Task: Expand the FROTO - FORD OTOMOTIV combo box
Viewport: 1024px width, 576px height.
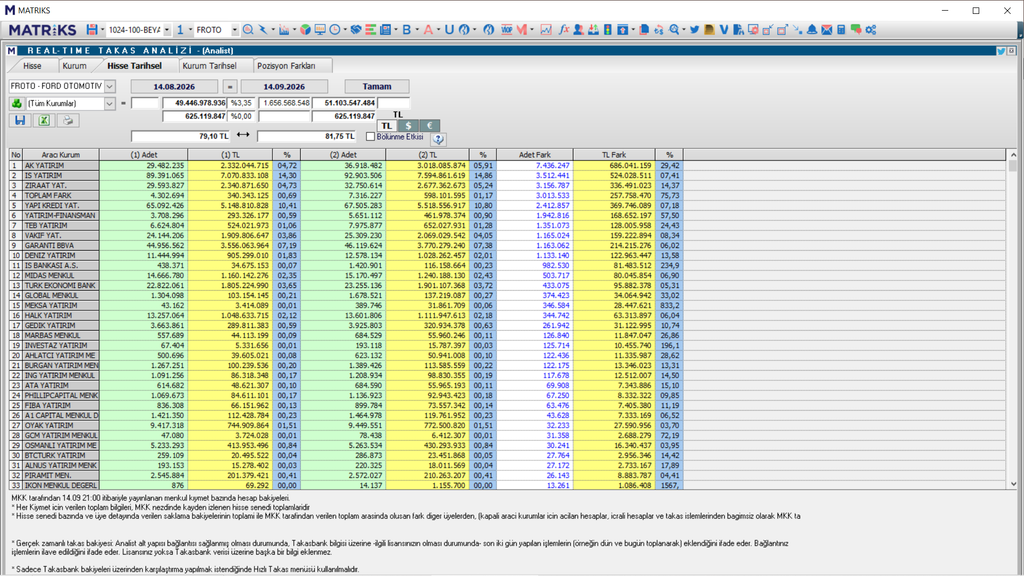Action: [x=110, y=86]
